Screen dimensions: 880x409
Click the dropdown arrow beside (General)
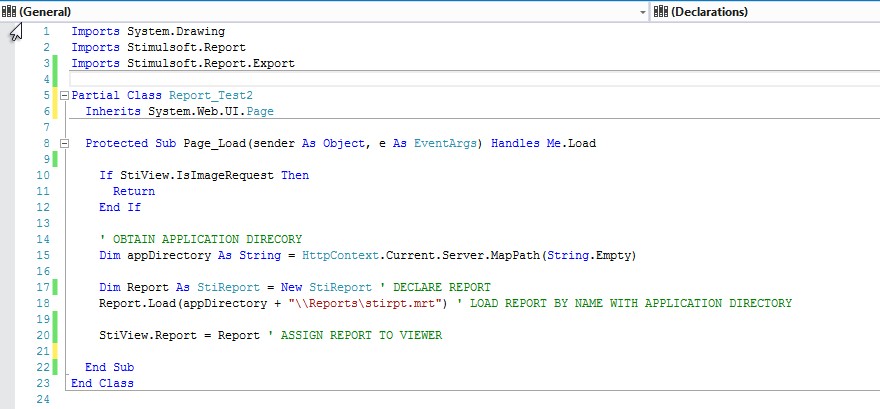643,12
